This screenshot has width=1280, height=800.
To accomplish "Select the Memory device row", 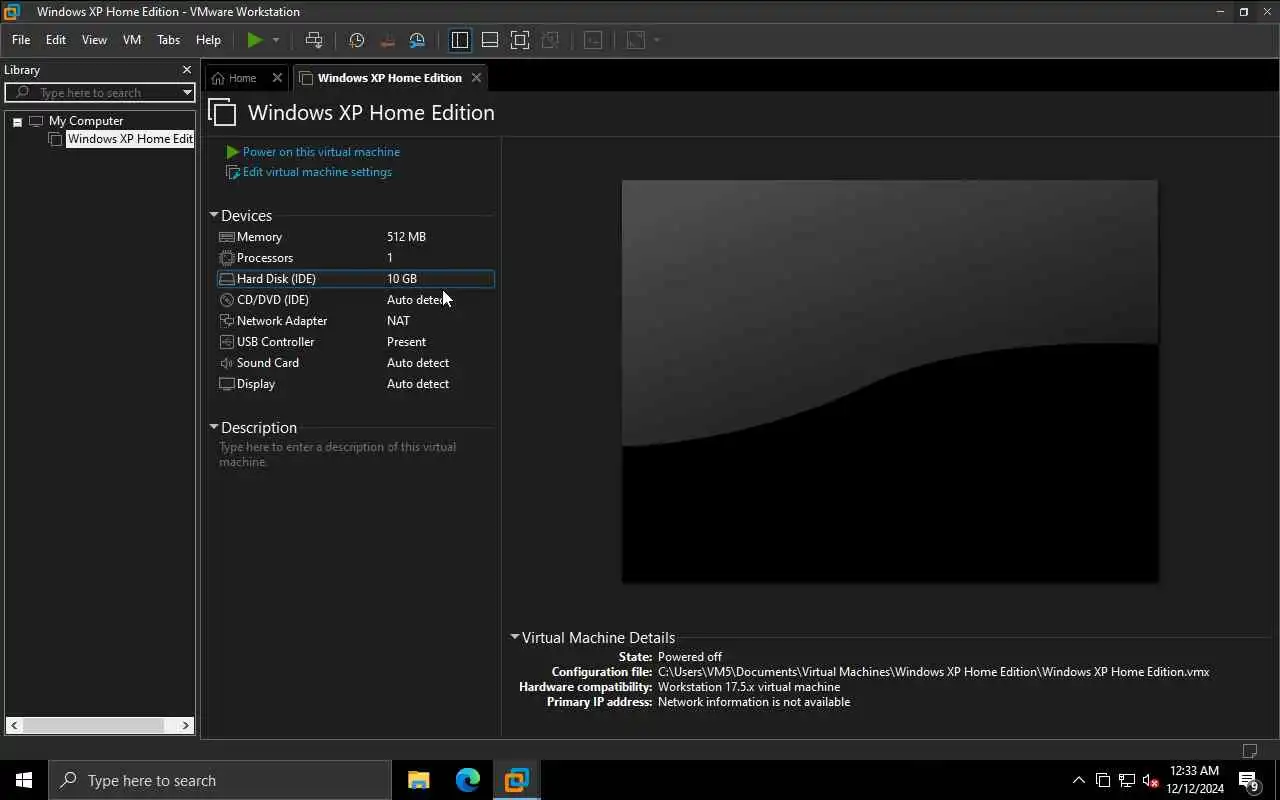I will (x=355, y=237).
